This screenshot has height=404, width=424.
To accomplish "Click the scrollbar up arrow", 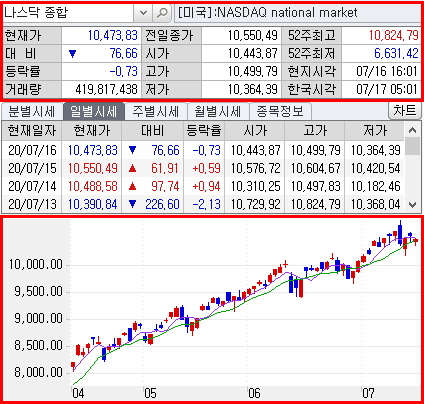I will coord(413,130).
